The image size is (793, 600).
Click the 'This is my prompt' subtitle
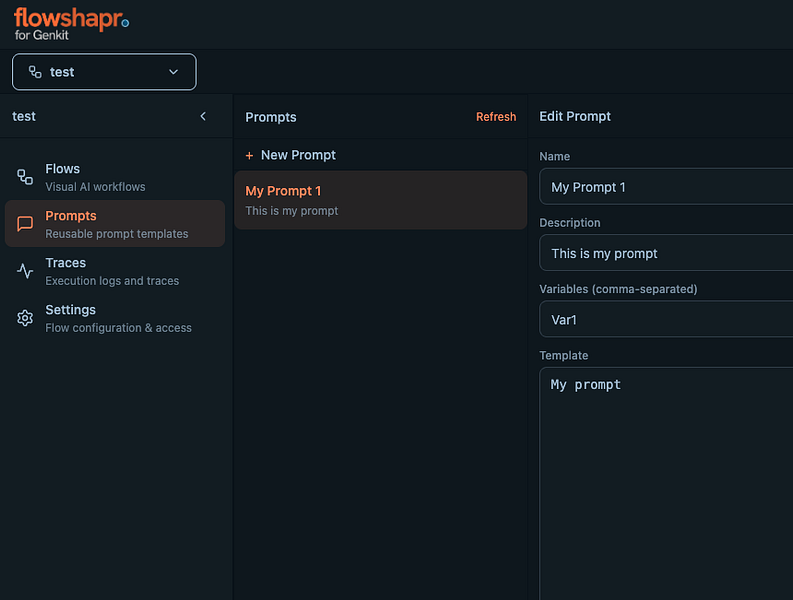click(x=292, y=211)
